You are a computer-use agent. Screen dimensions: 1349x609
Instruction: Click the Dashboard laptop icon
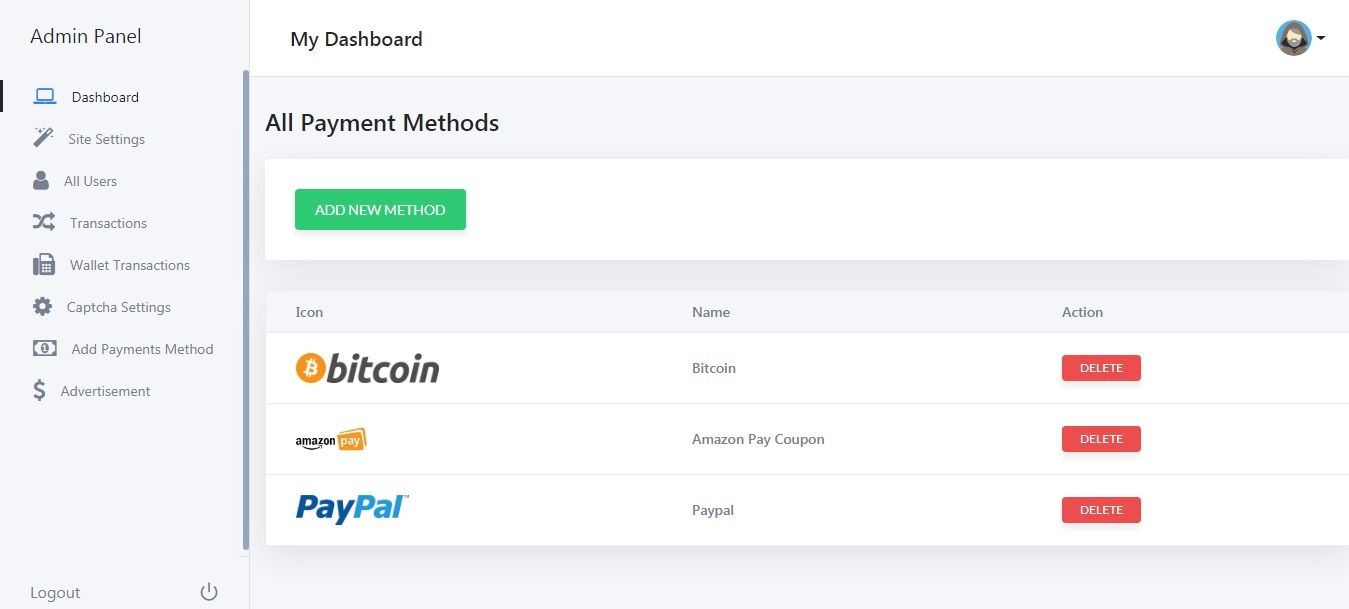point(45,97)
